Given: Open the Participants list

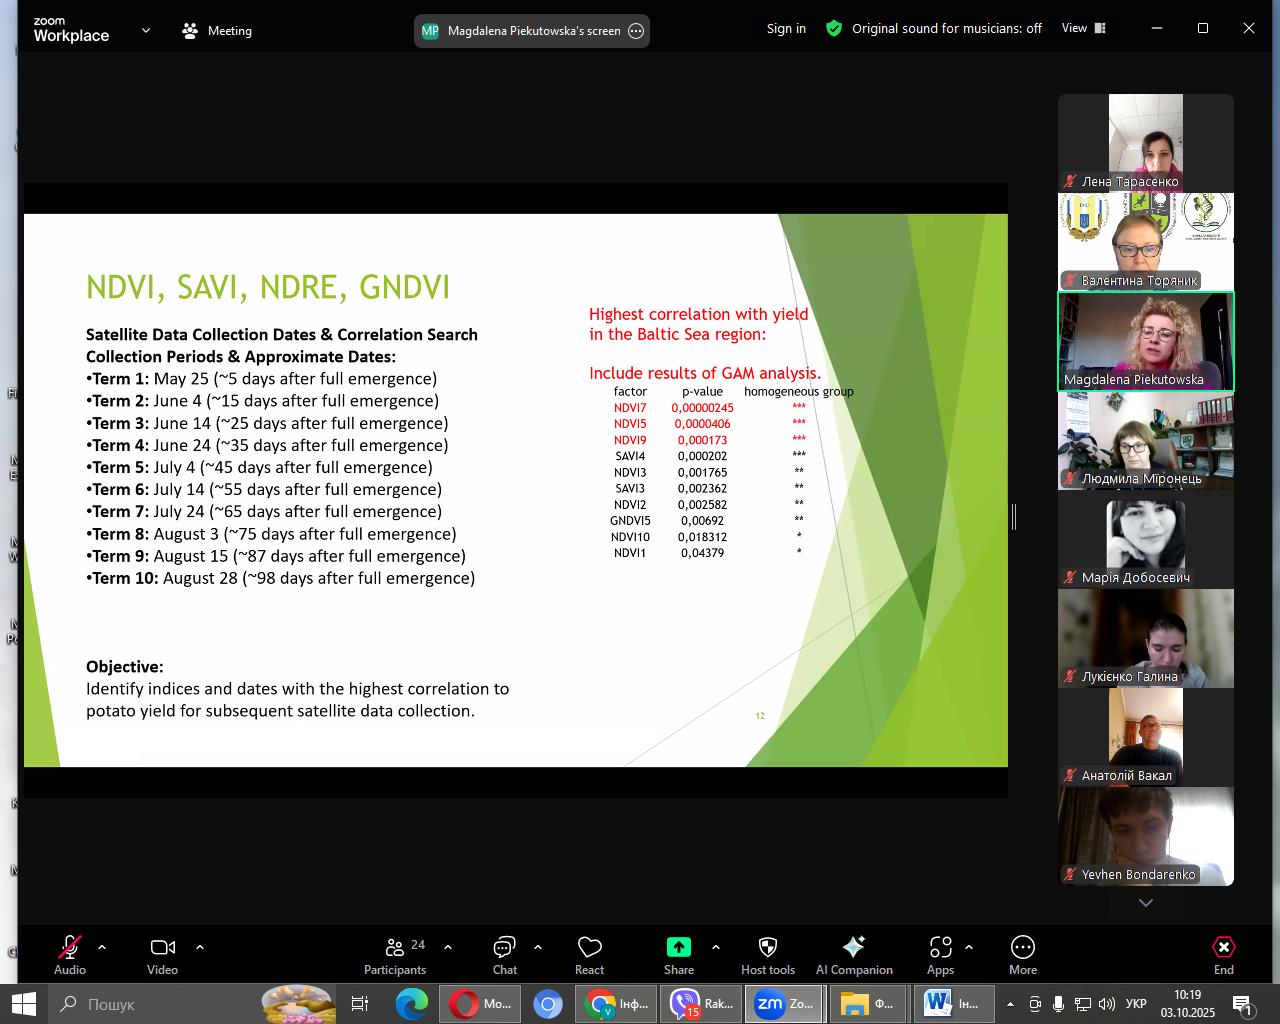Looking at the screenshot, I should coord(395,955).
